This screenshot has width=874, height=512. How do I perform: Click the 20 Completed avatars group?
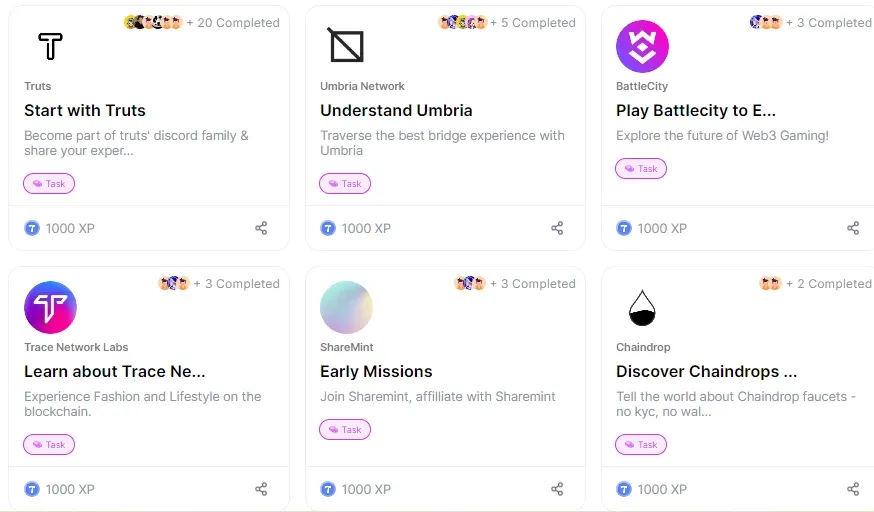pos(153,22)
